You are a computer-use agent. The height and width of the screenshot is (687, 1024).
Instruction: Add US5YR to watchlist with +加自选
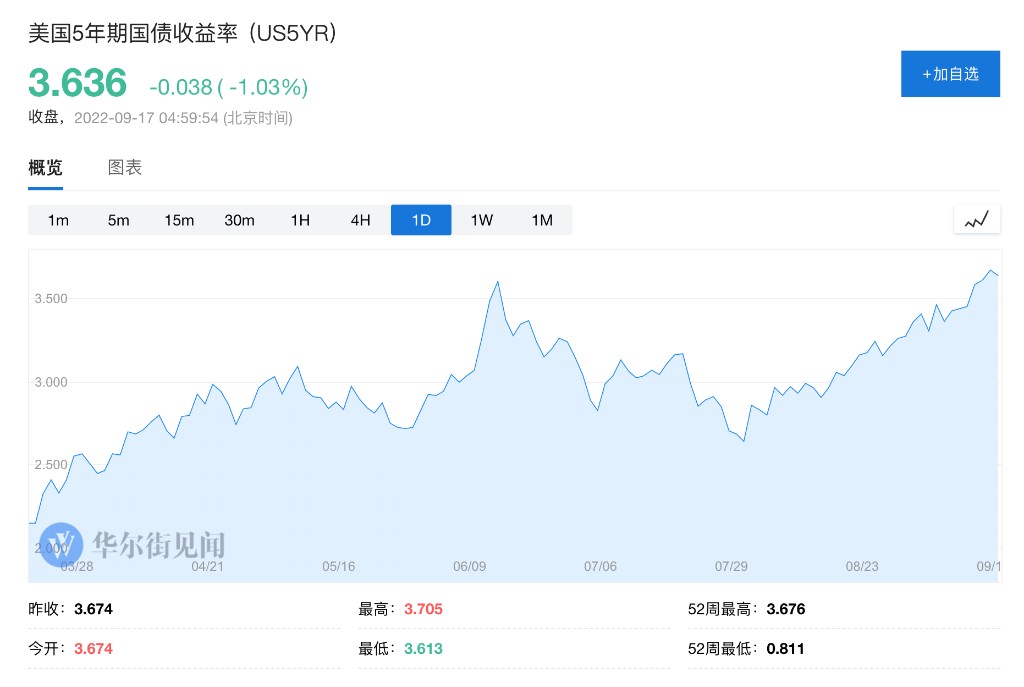point(950,74)
